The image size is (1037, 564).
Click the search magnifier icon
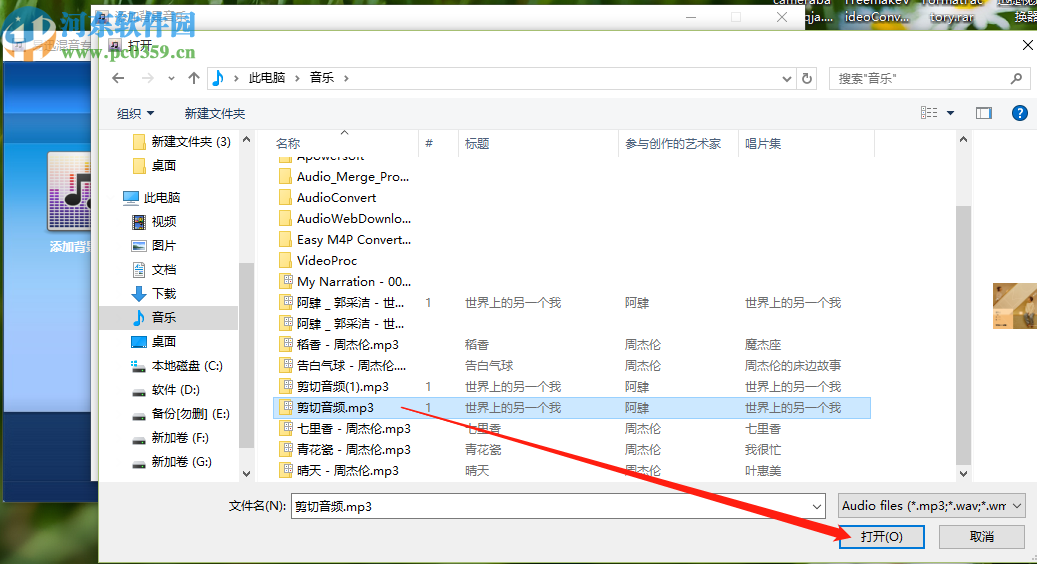click(x=1016, y=79)
